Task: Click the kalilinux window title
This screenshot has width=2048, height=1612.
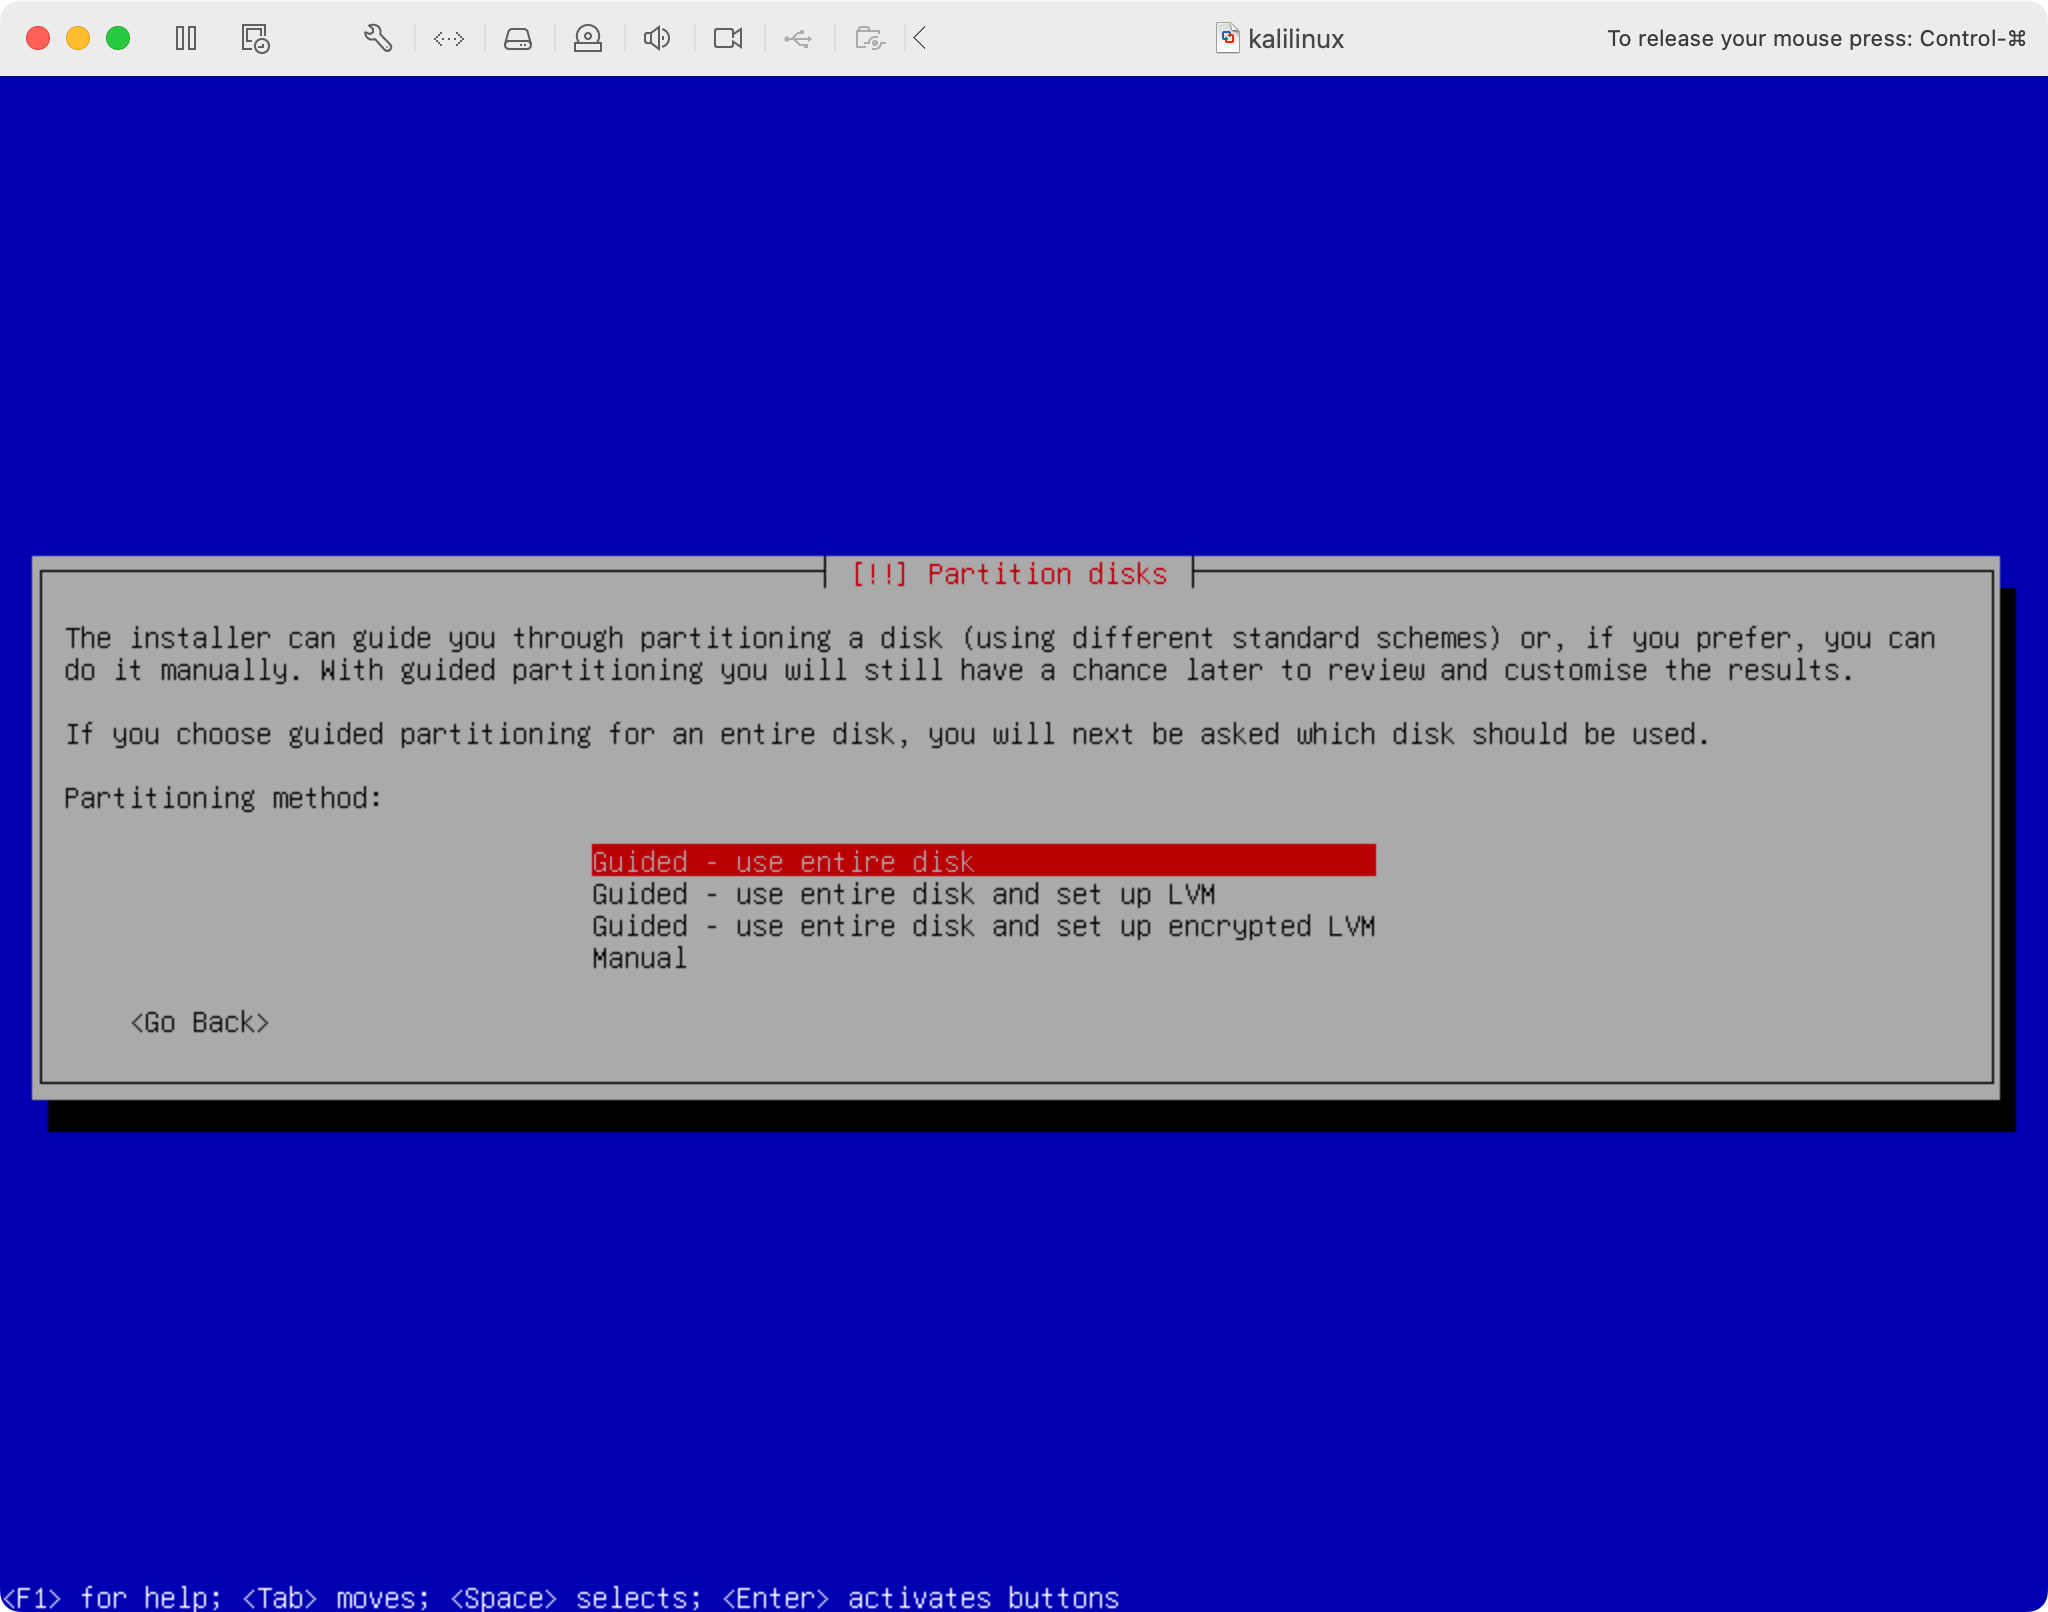Action: pyautogui.click(x=1295, y=38)
